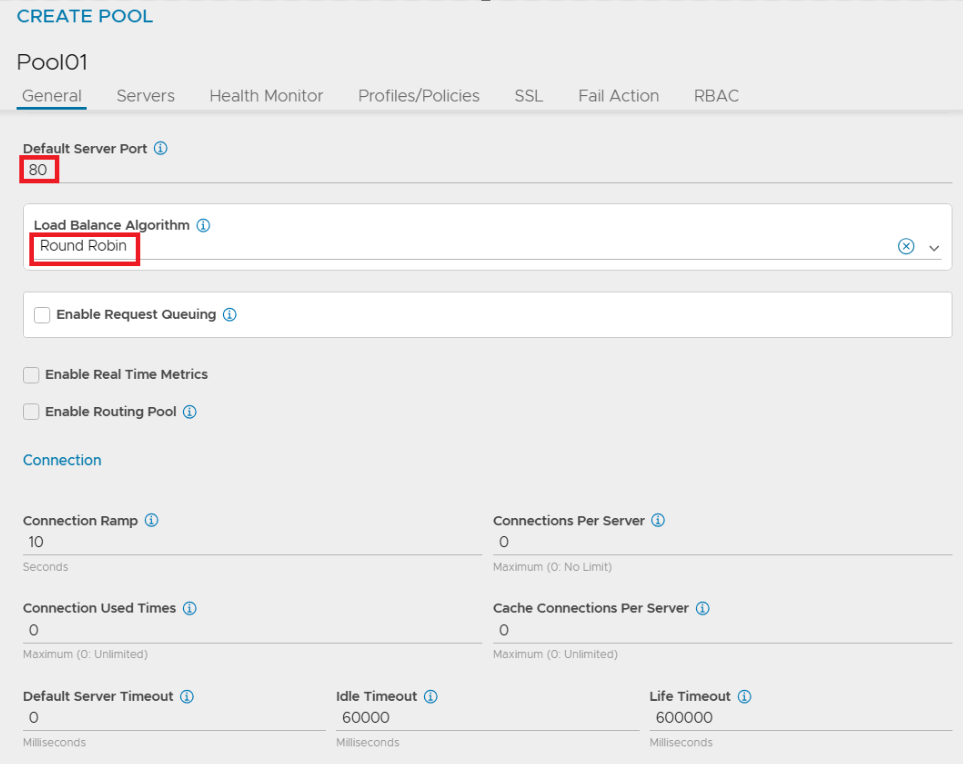Click the Enable Routing Pool label
The width and height of the screenshot is (963, 764).
[x=111, y=411]
